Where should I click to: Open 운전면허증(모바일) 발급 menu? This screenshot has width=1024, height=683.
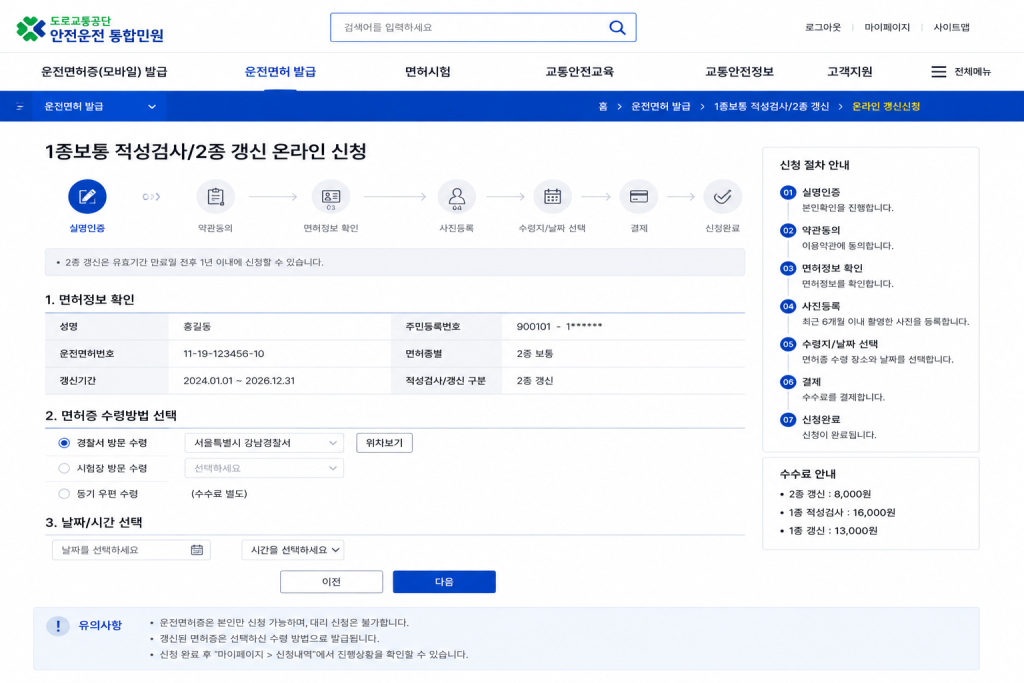pos(104,72)
